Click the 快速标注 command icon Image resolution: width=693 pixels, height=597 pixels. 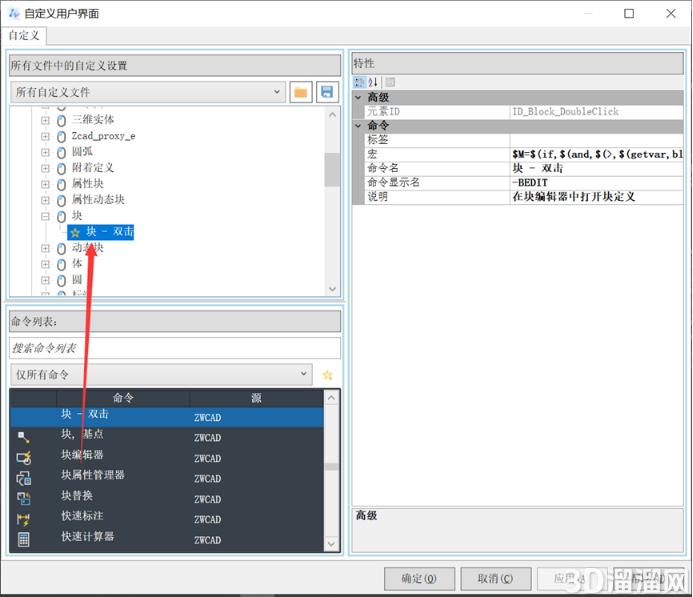(x=23, y=519)
